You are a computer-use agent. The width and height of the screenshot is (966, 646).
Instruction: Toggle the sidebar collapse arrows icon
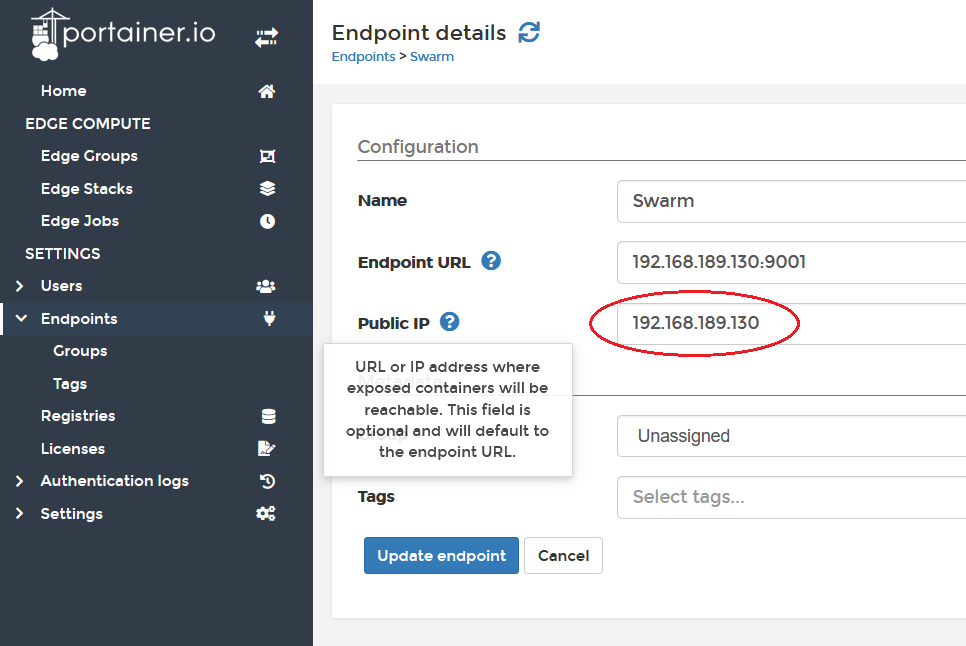265,38
